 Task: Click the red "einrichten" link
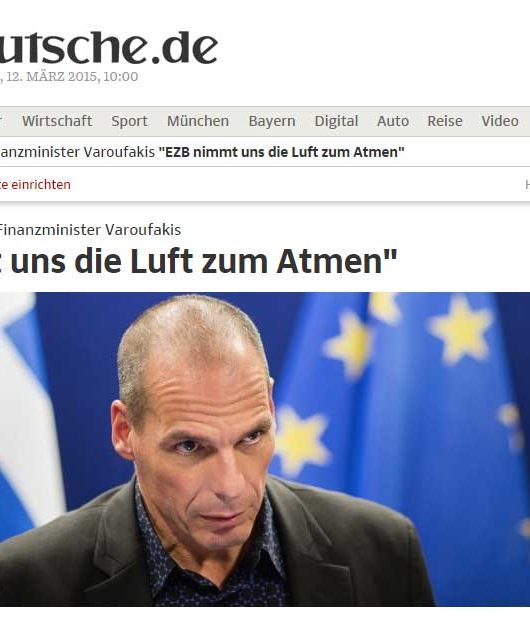pos(35,184)
